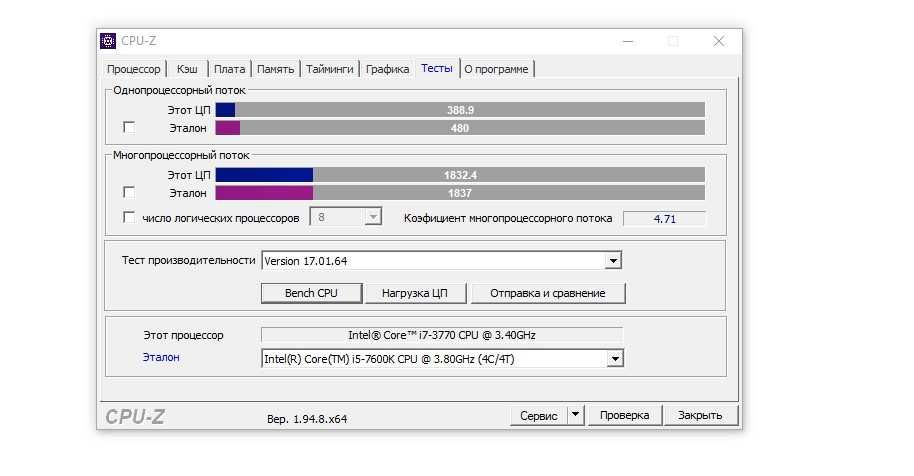
Task: Click the Проверка button
Action: [624, 415]
